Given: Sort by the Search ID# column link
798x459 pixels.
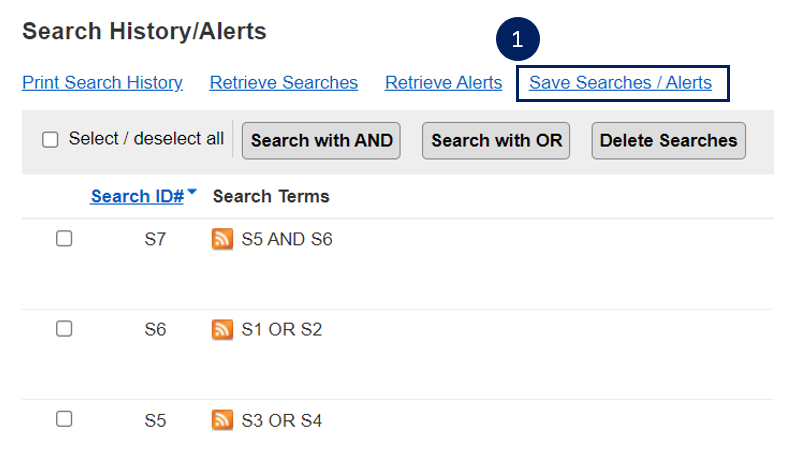Looking at the screenshot, I should 137,196.
